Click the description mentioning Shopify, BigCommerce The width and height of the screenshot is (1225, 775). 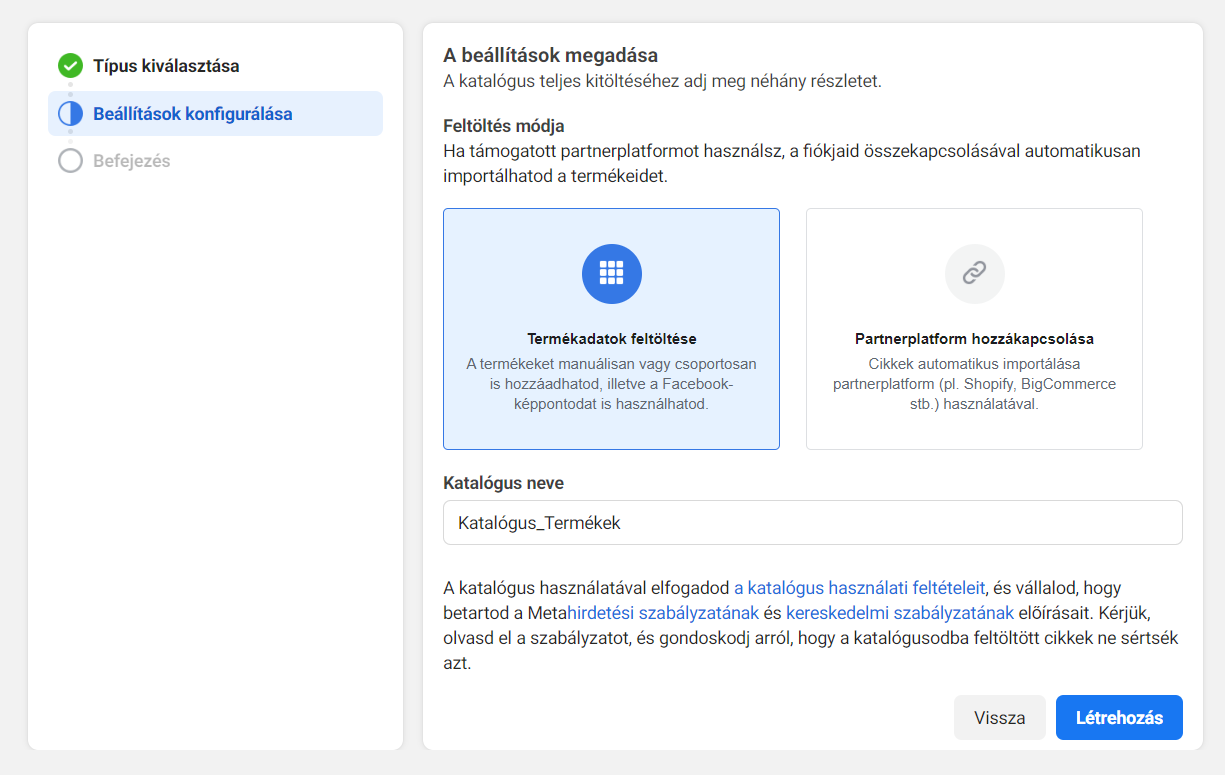pos(974,384)
